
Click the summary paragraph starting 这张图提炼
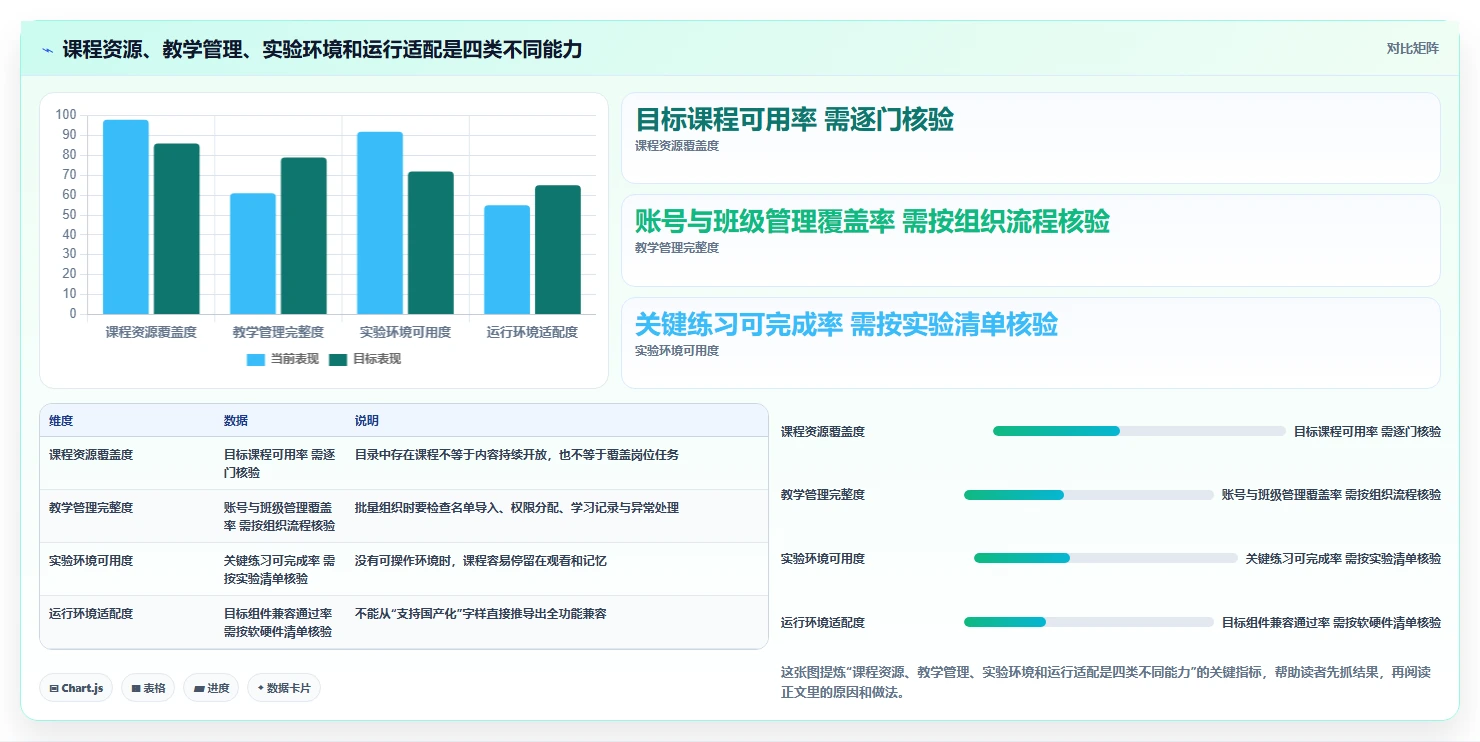[x=1106, y=682]
